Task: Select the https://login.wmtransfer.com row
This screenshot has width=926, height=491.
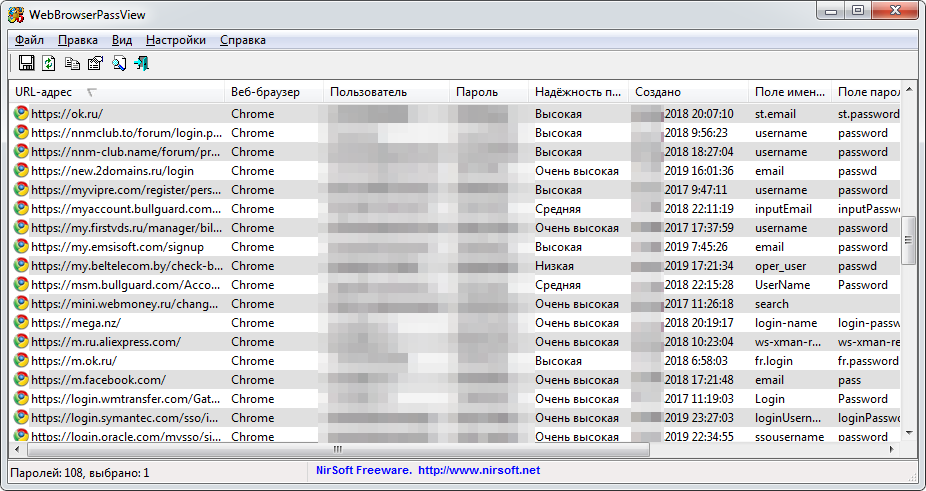Action: [455, 399]
